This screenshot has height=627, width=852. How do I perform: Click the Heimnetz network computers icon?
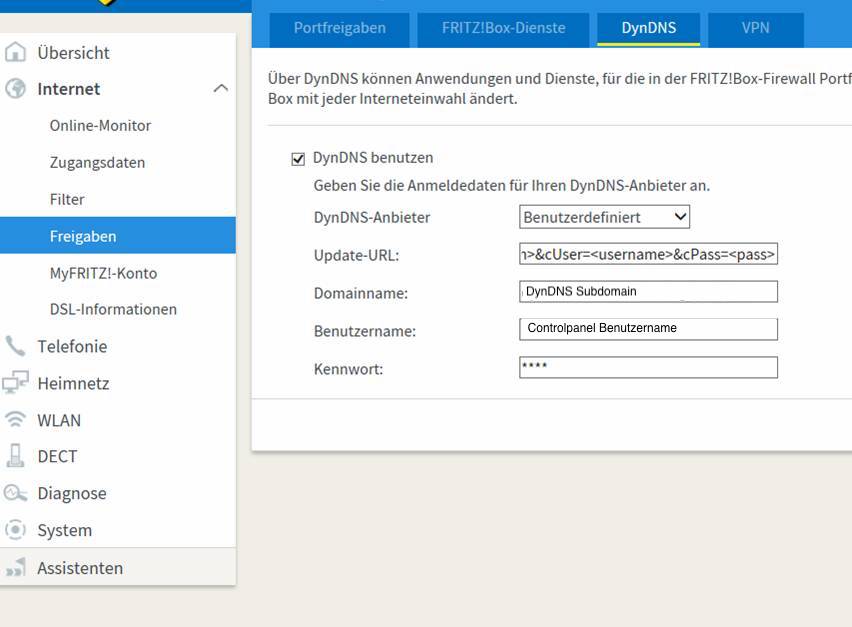15,383
